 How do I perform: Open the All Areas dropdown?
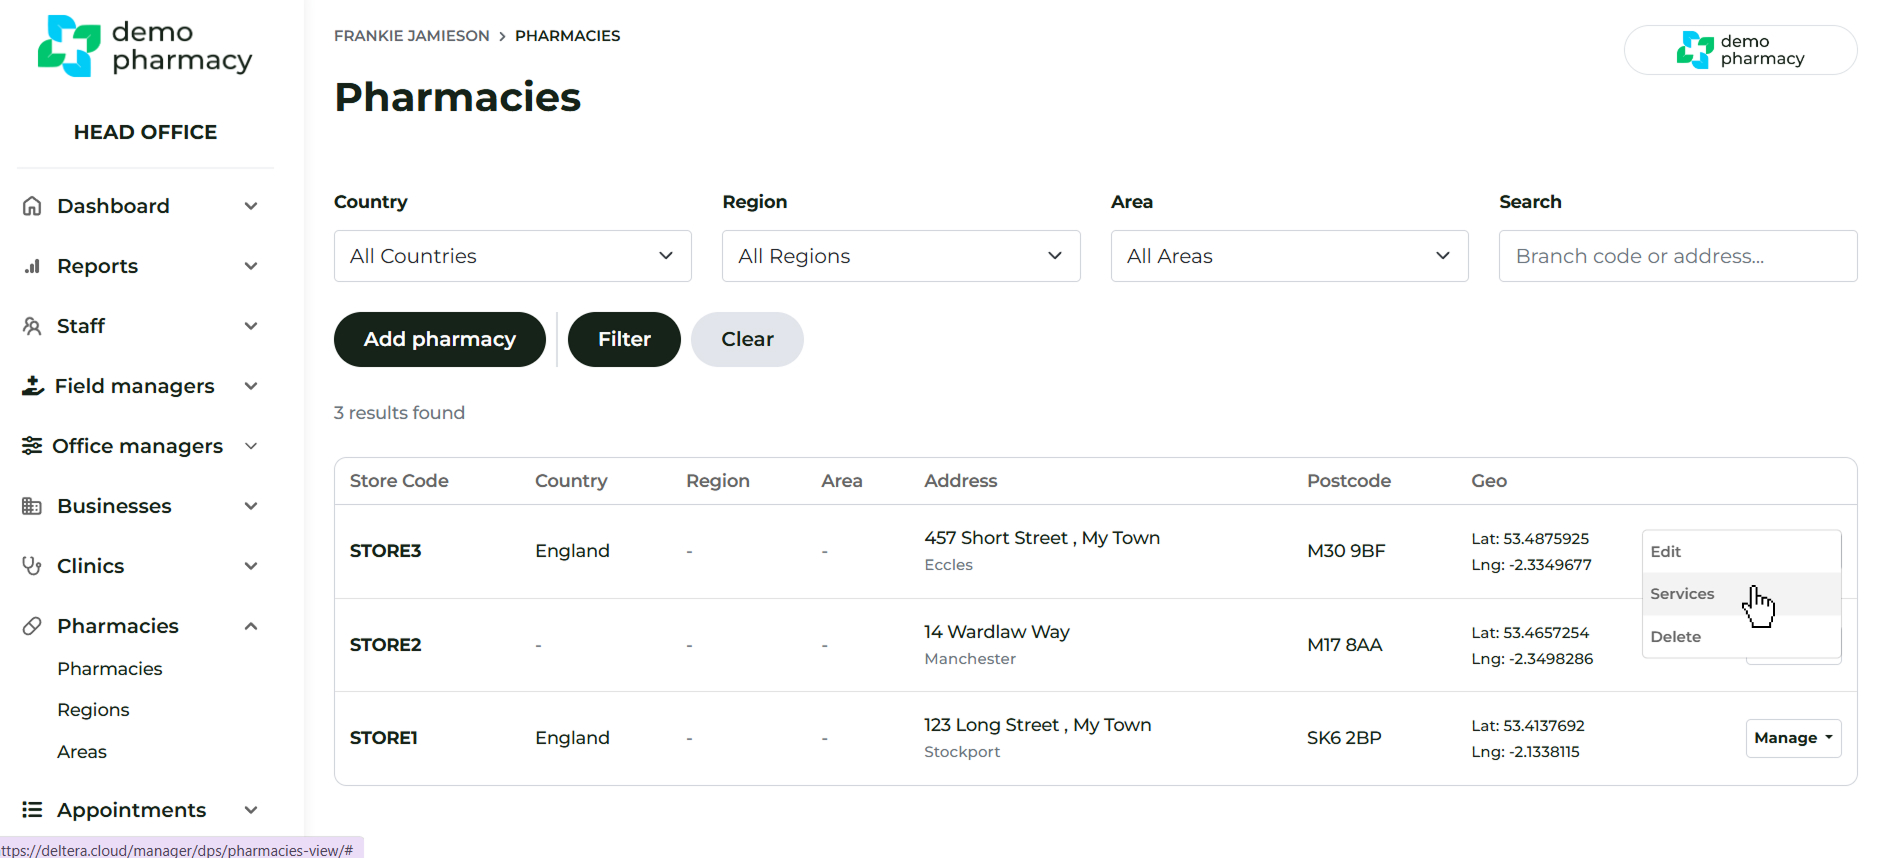[x=1288, y=256]
